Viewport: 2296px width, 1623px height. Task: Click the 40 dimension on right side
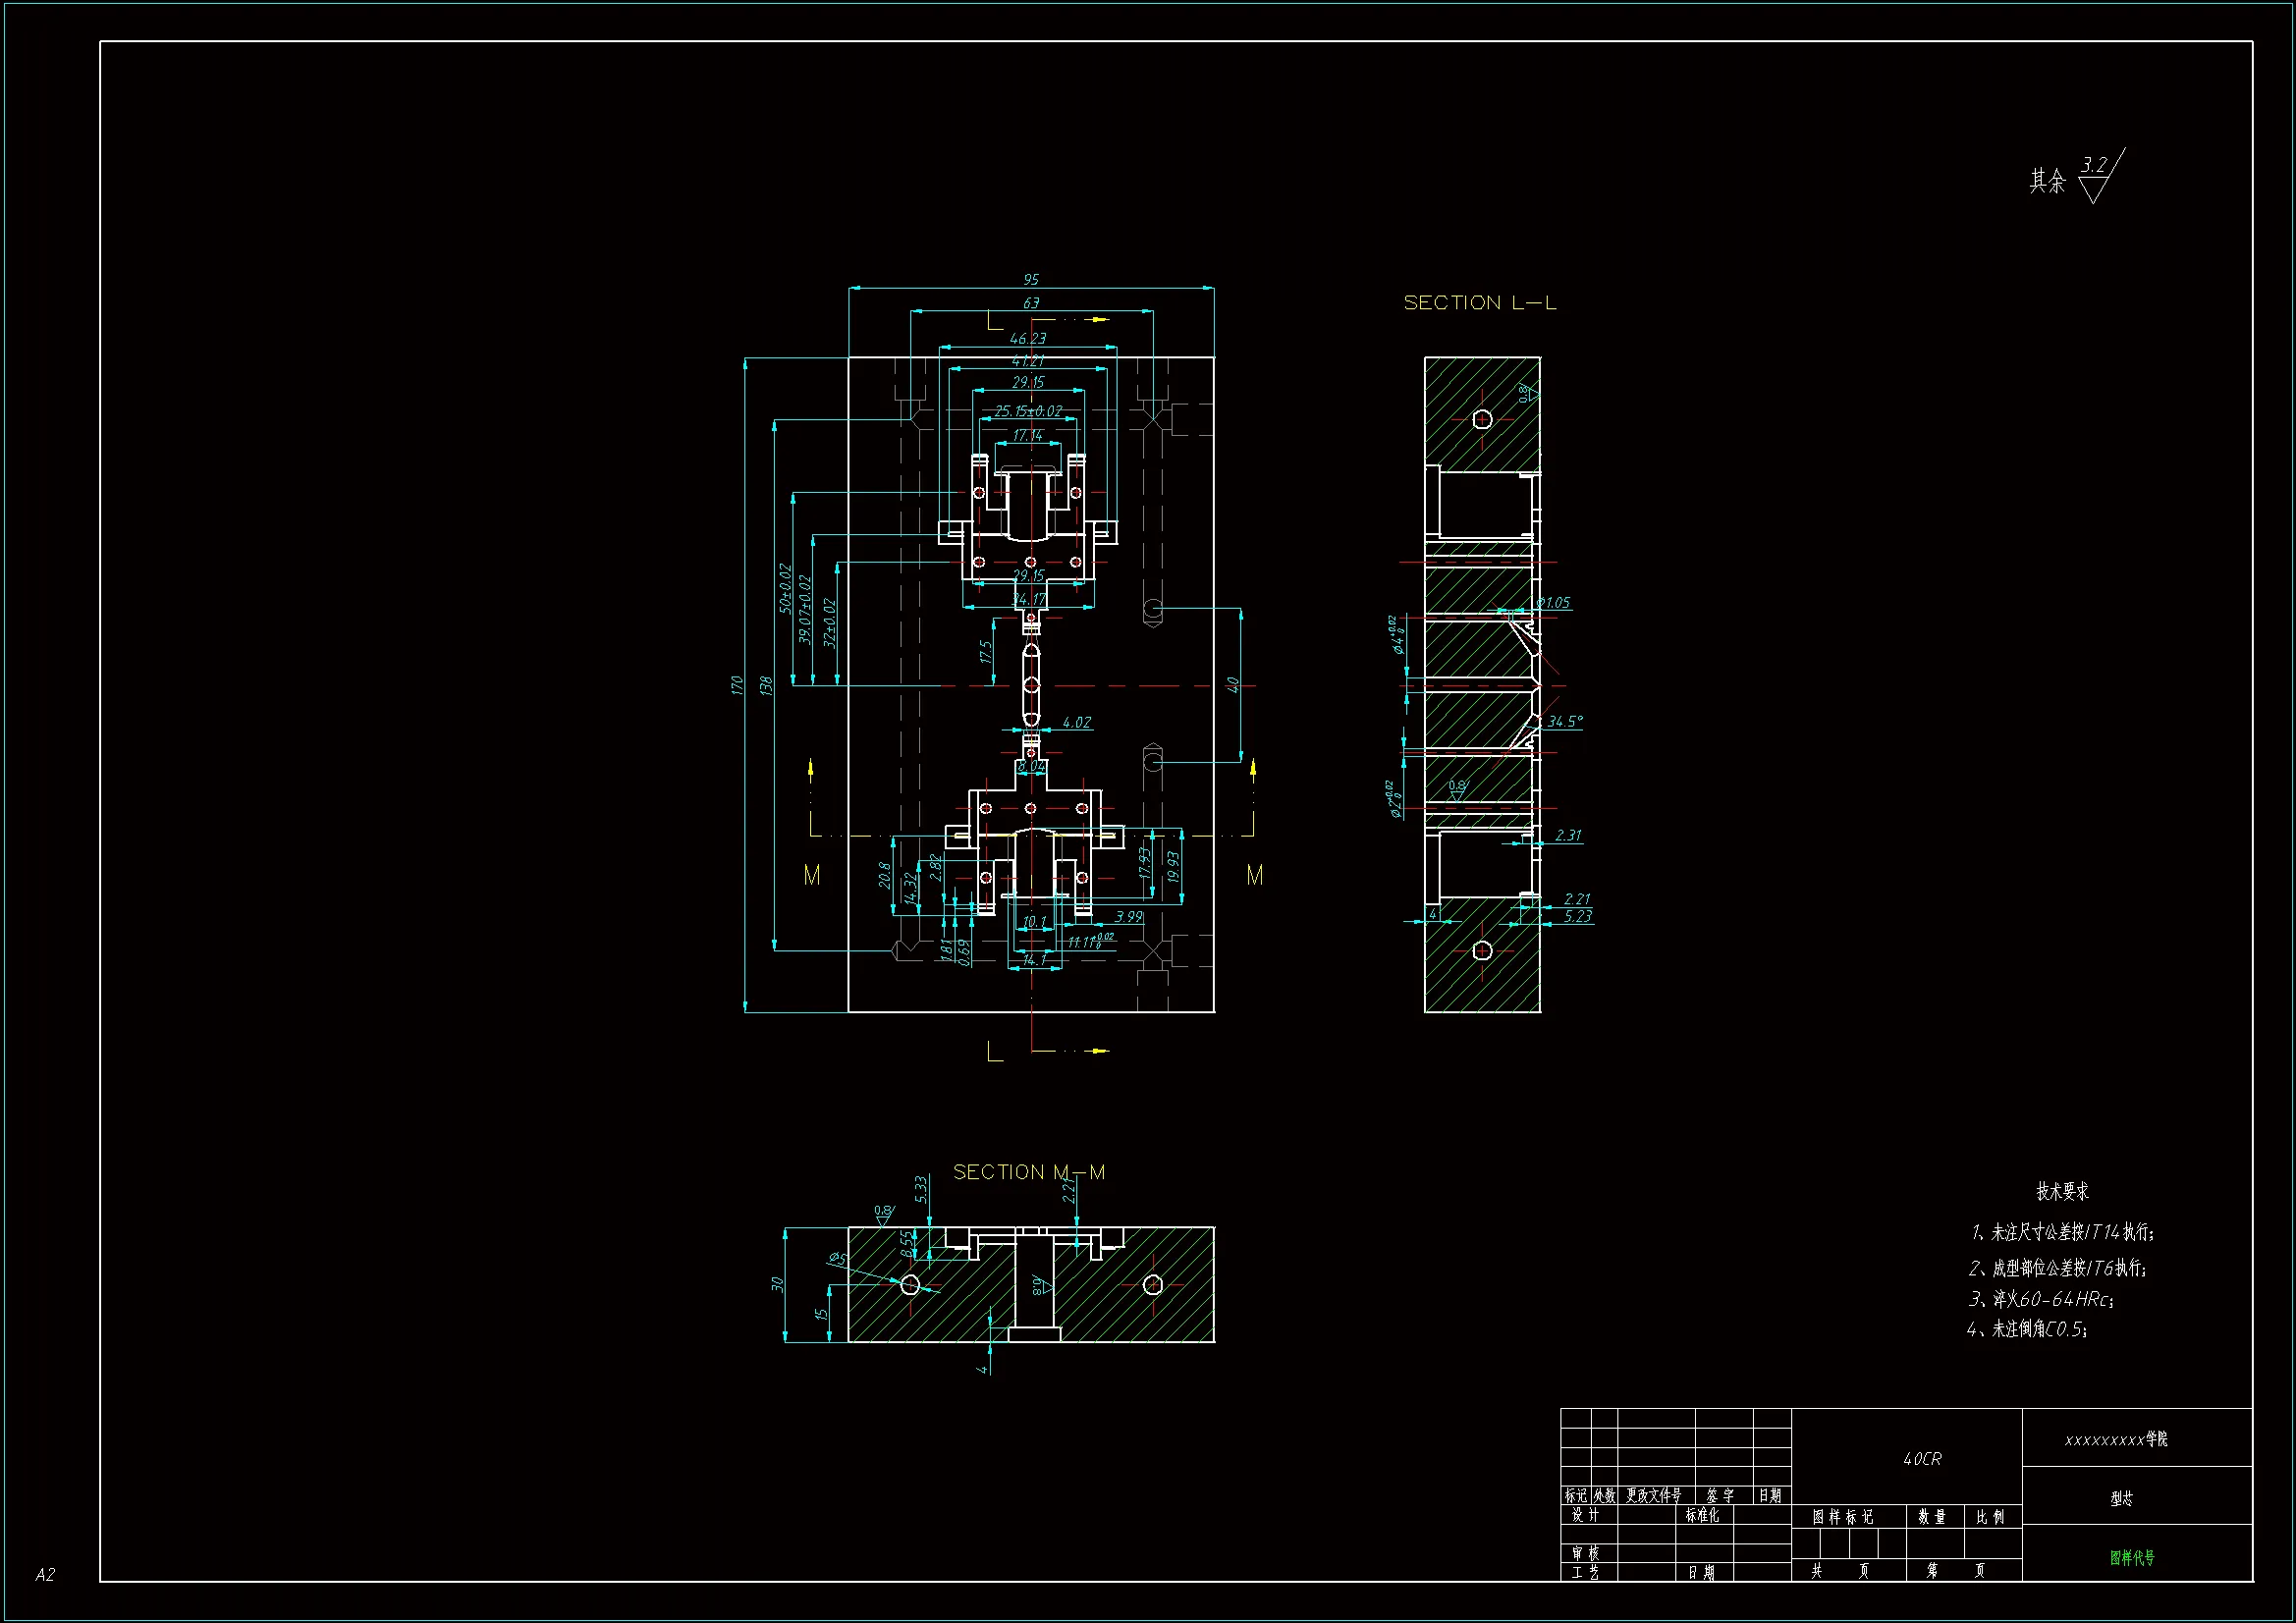pos(1232,685)
